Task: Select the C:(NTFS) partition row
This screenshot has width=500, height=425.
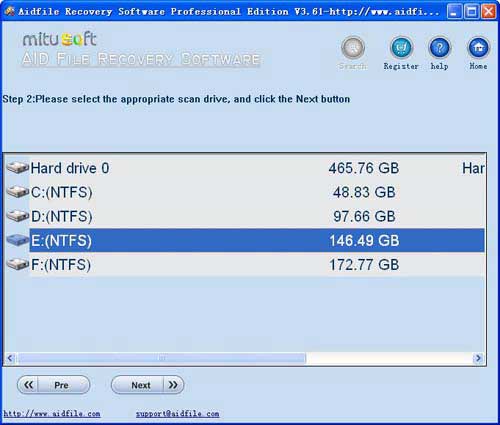Action: [x=245, y=192]
